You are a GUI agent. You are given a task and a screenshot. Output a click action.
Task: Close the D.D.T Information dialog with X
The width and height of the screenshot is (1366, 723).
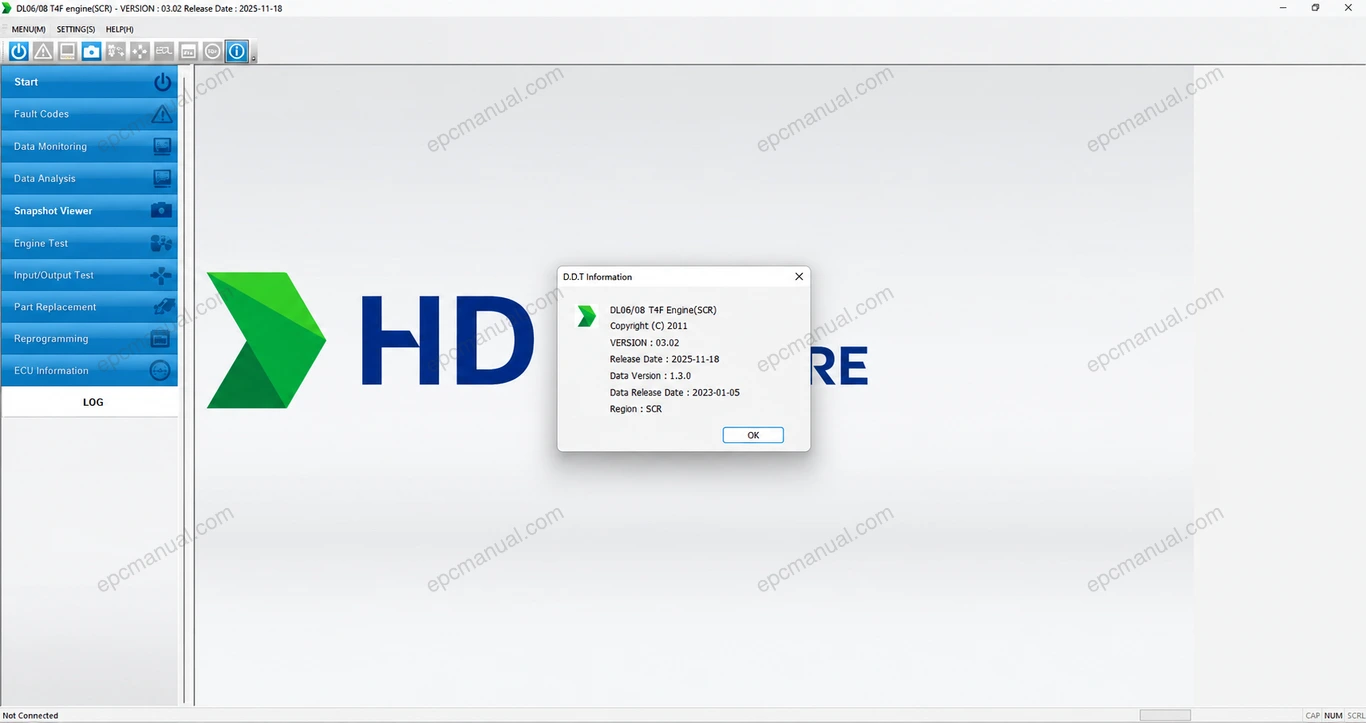pyautogui.click(x=798, y=277)
